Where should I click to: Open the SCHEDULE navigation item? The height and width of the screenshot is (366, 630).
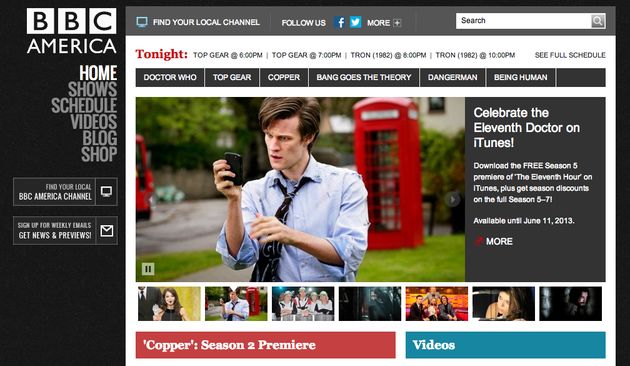click(x=84, y=106)
